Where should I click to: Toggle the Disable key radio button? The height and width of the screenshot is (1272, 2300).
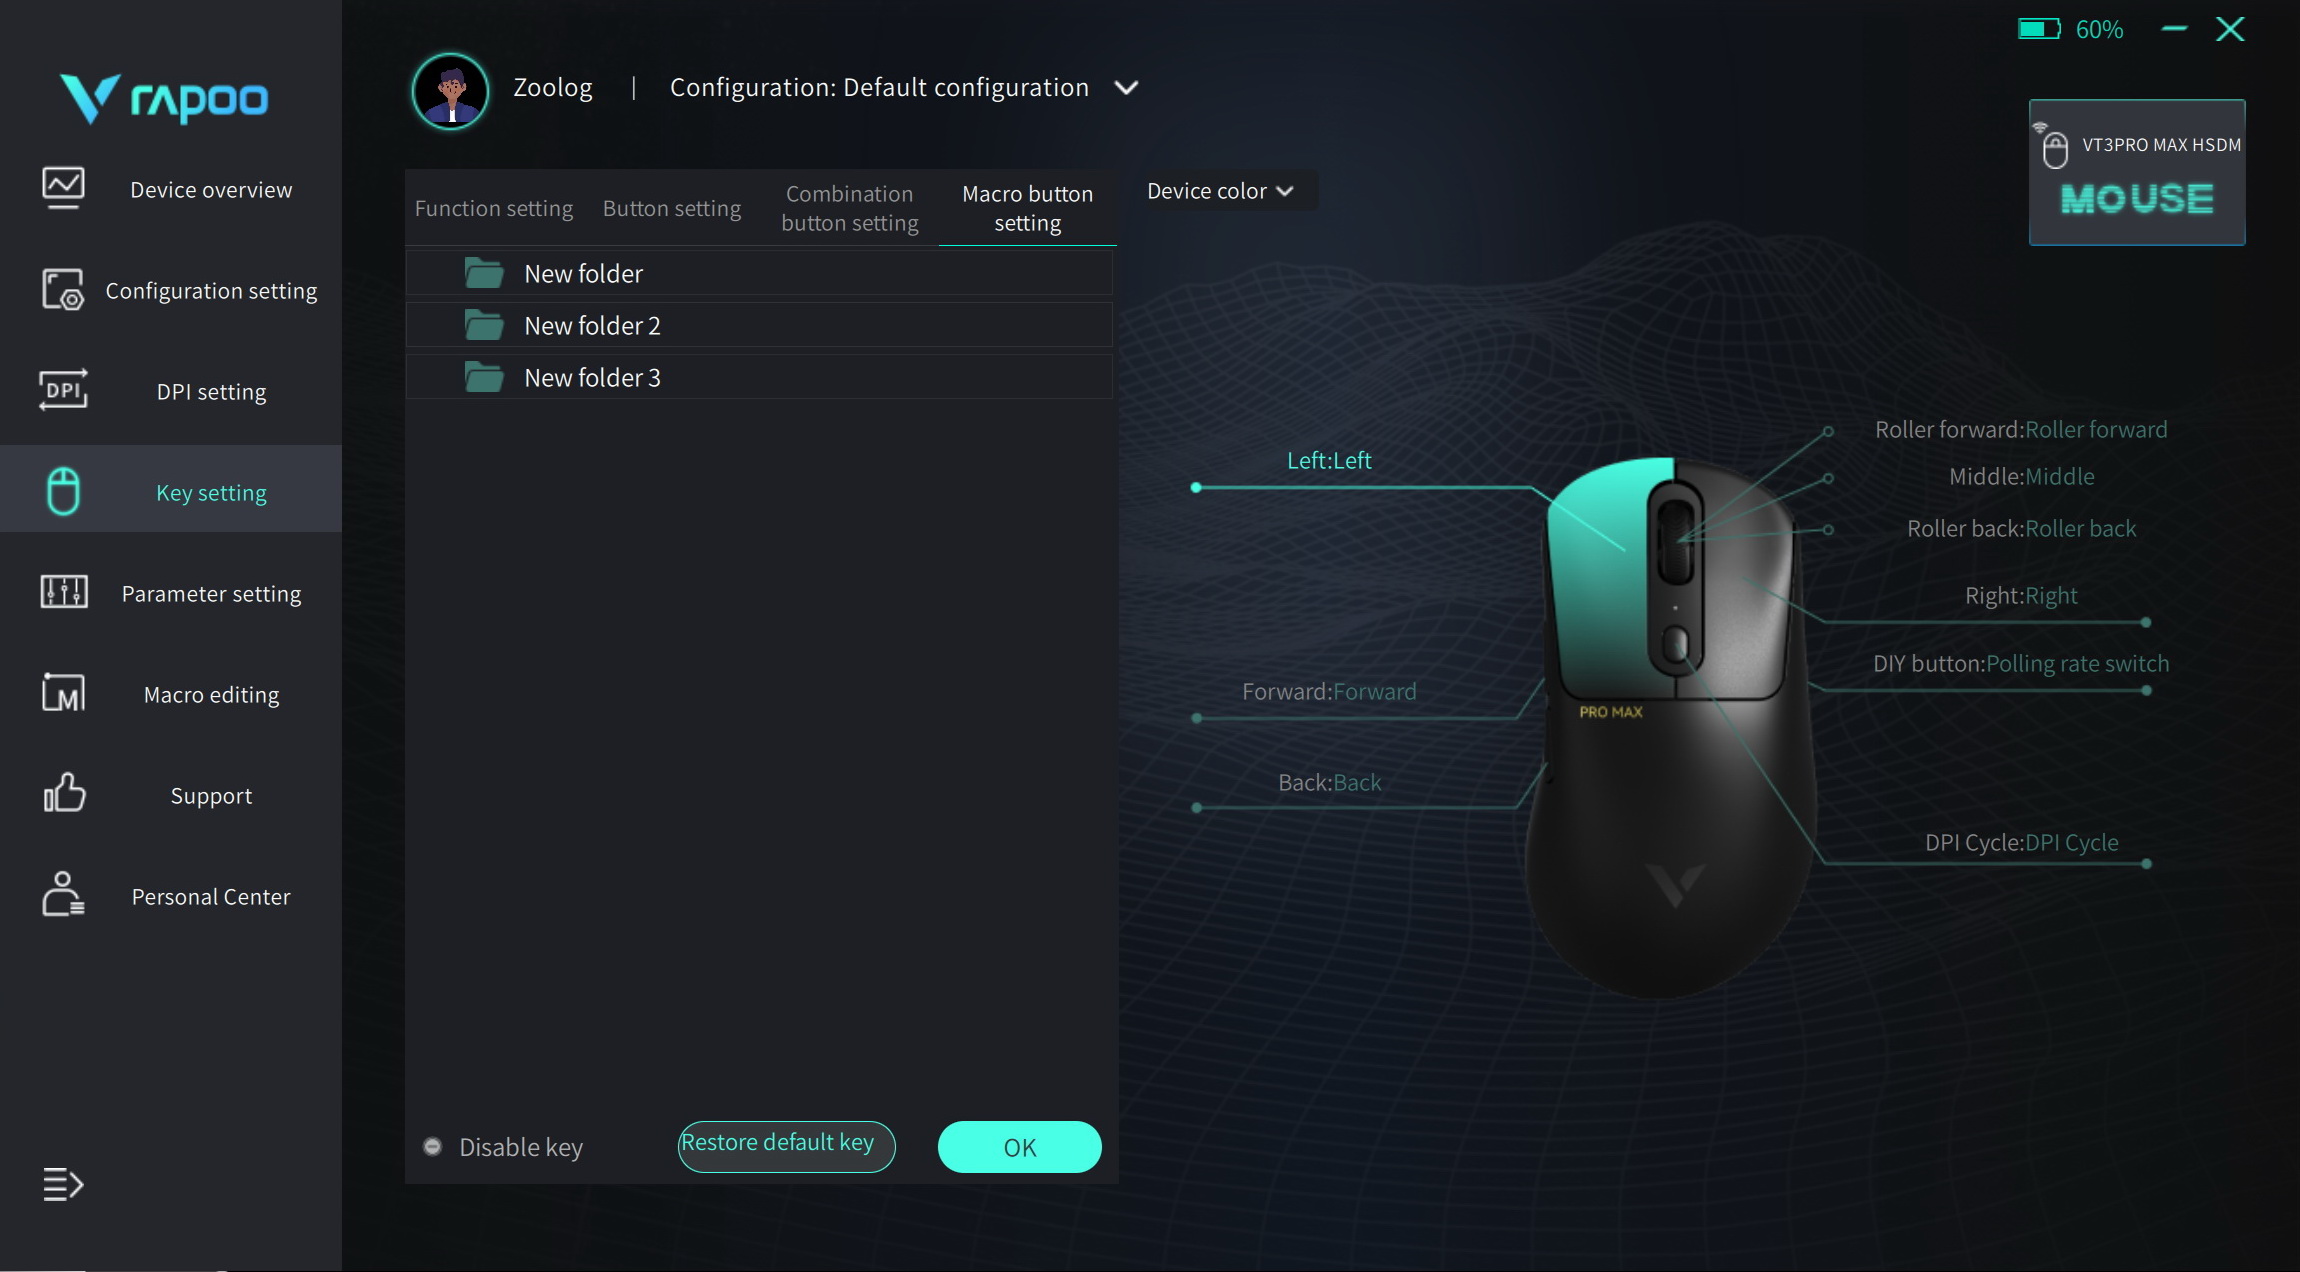coord(432,1147)
